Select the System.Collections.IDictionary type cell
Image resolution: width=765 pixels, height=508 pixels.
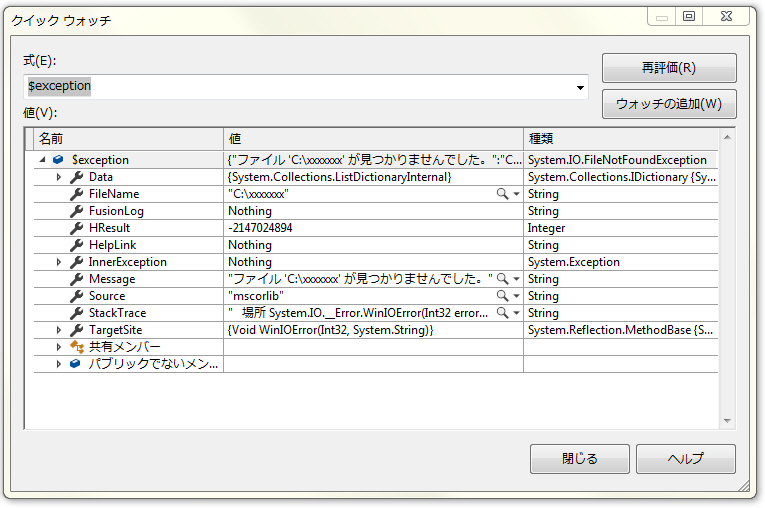coord(621,177)
